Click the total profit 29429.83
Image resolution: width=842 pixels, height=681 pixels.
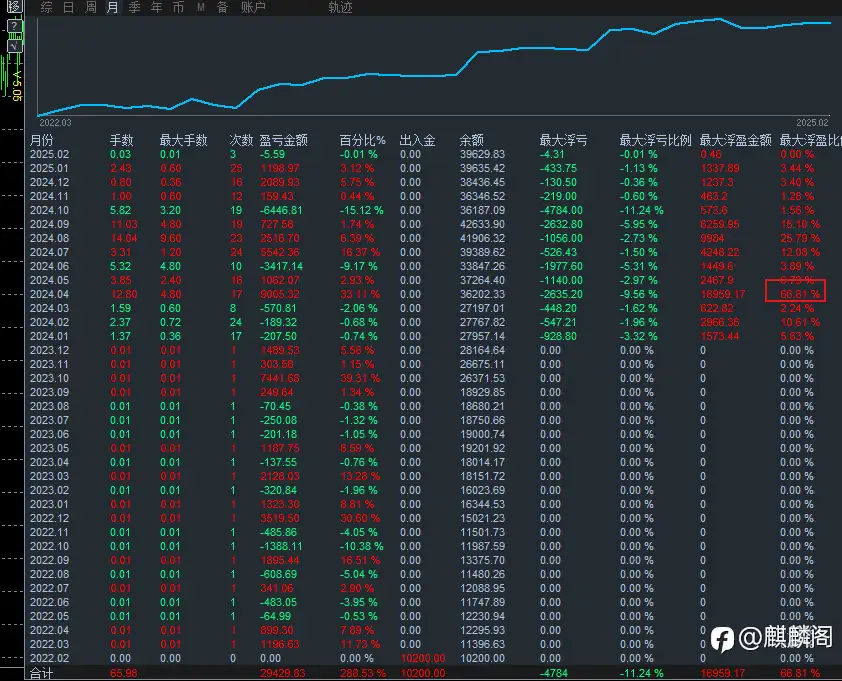click(x=282, y=673)
